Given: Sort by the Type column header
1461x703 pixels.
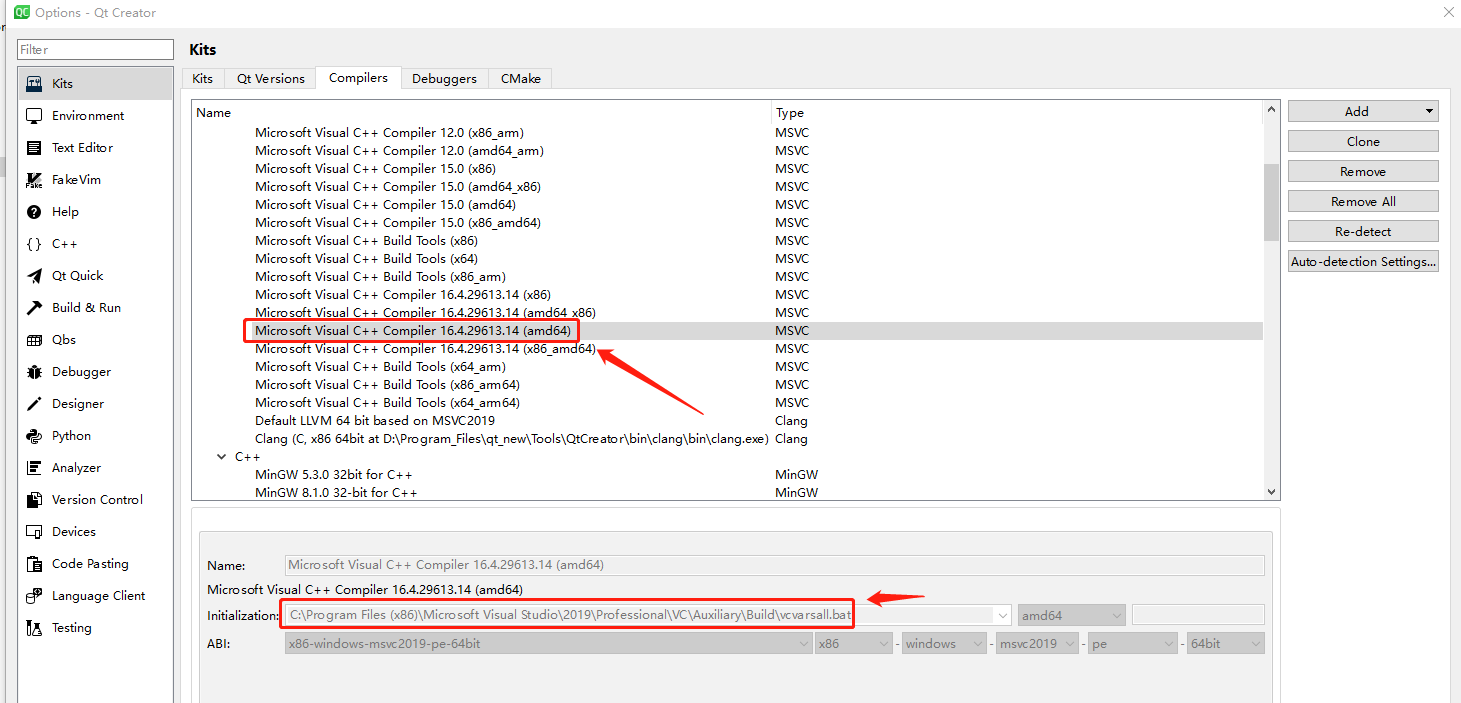Looking at the screenshot, I should click(x=1017, y=113).
